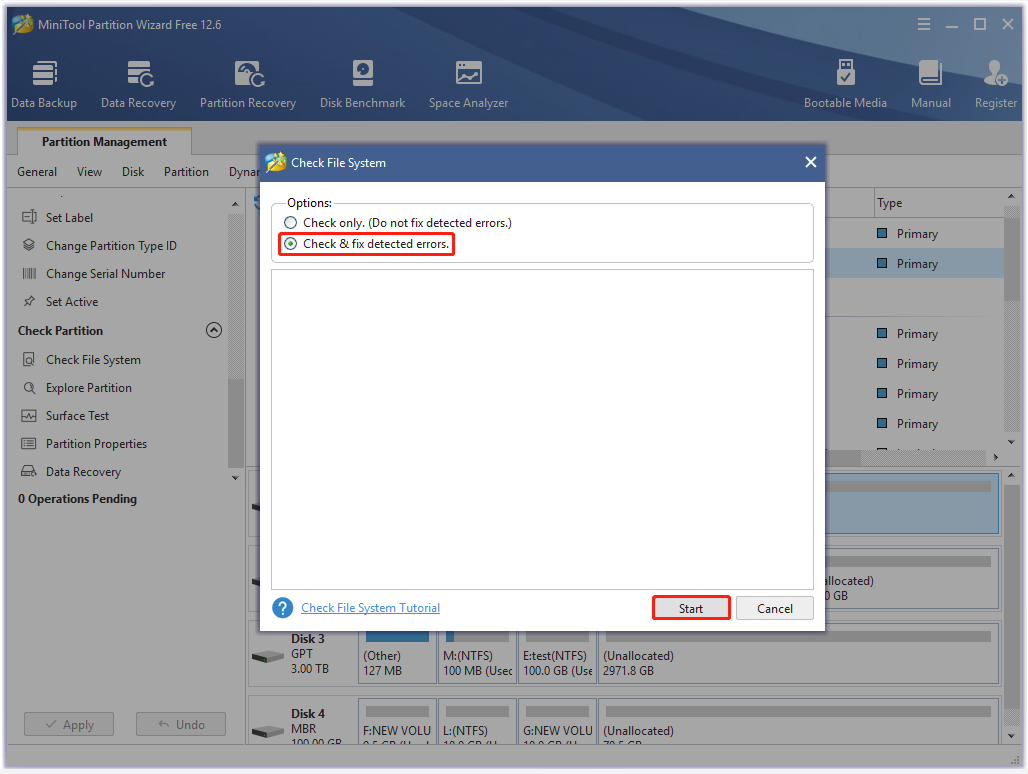Start the Disk Benchmark tool

pyautogui.click(x=363, y=84)
